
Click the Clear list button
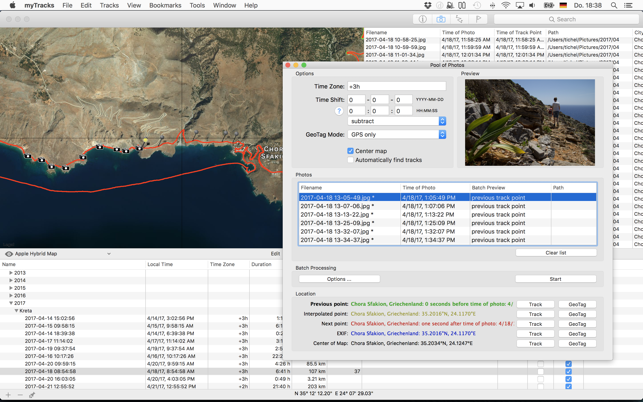coord(556,253)
